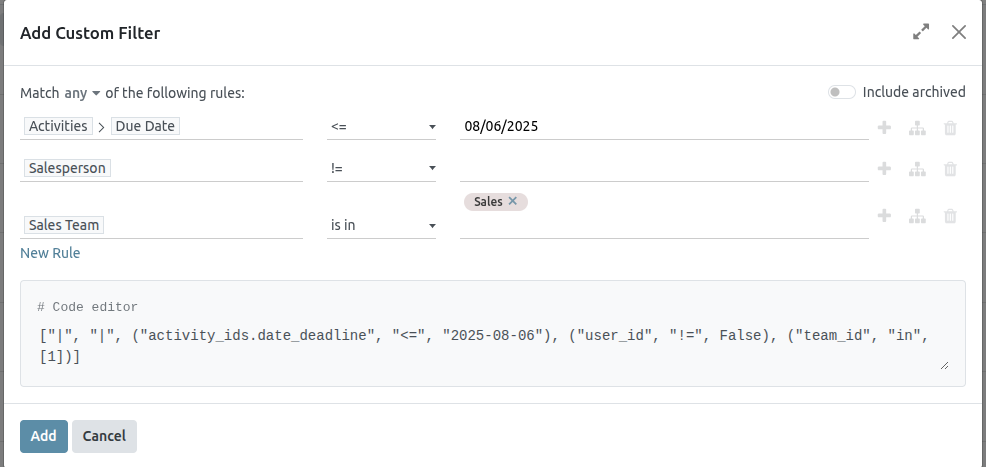Add a branch on the Sales Team row

coord(916,216)
